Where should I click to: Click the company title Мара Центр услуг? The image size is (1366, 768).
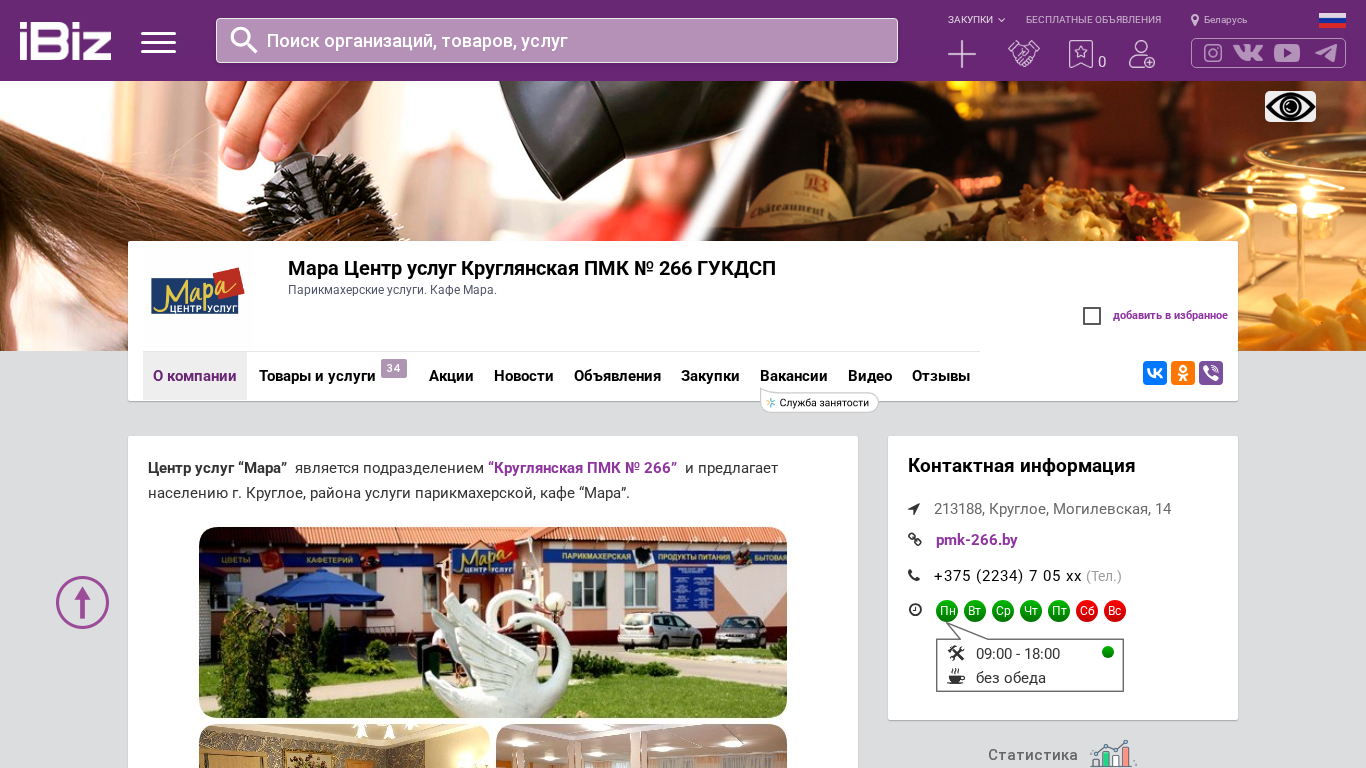coord(532,268)
